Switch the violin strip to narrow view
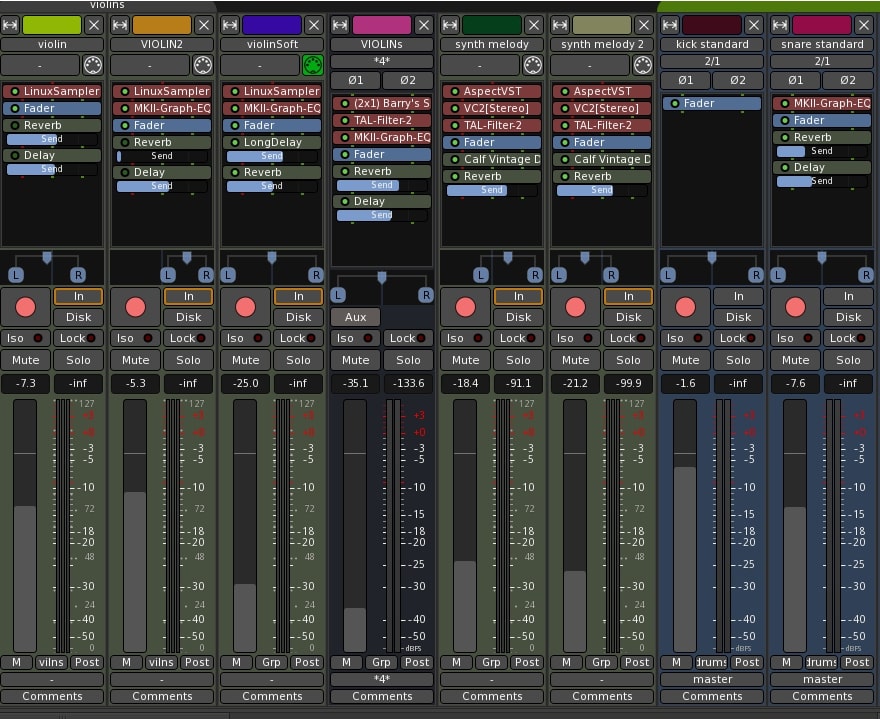 (x=12, y=24)
